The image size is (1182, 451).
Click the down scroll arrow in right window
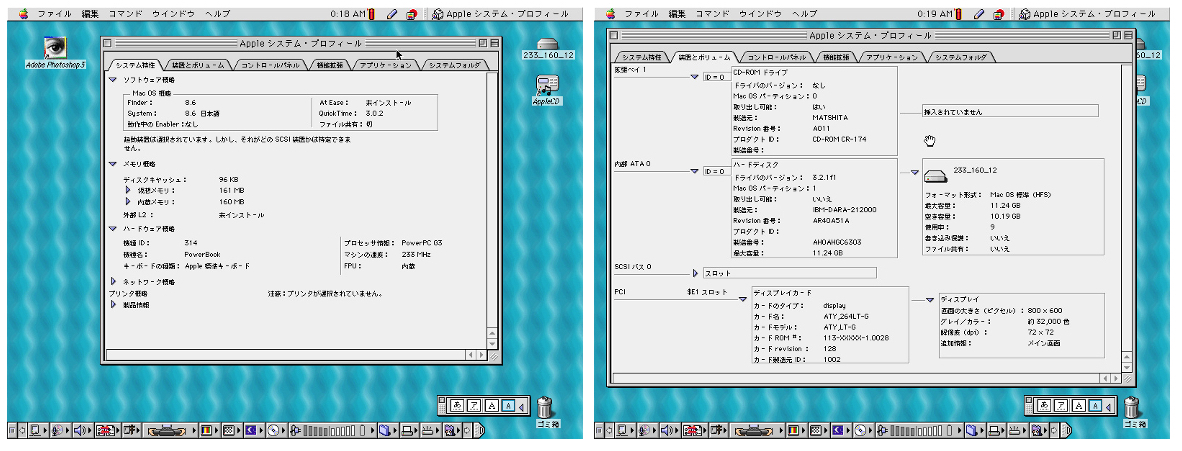pyautogui.click(x=1128, y=366)
